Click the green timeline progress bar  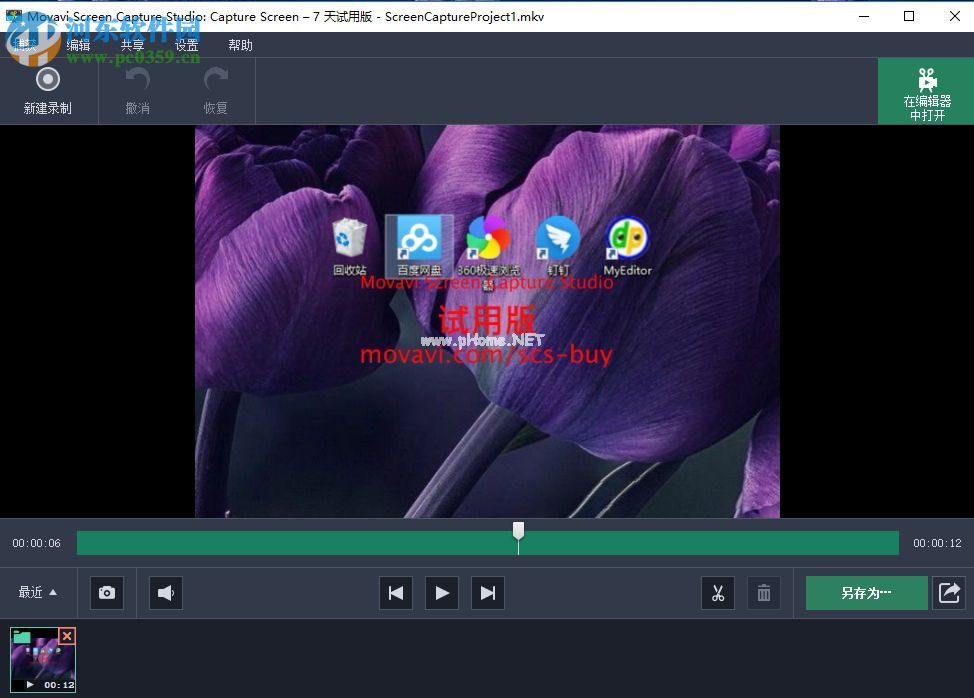tap(488, 543)
